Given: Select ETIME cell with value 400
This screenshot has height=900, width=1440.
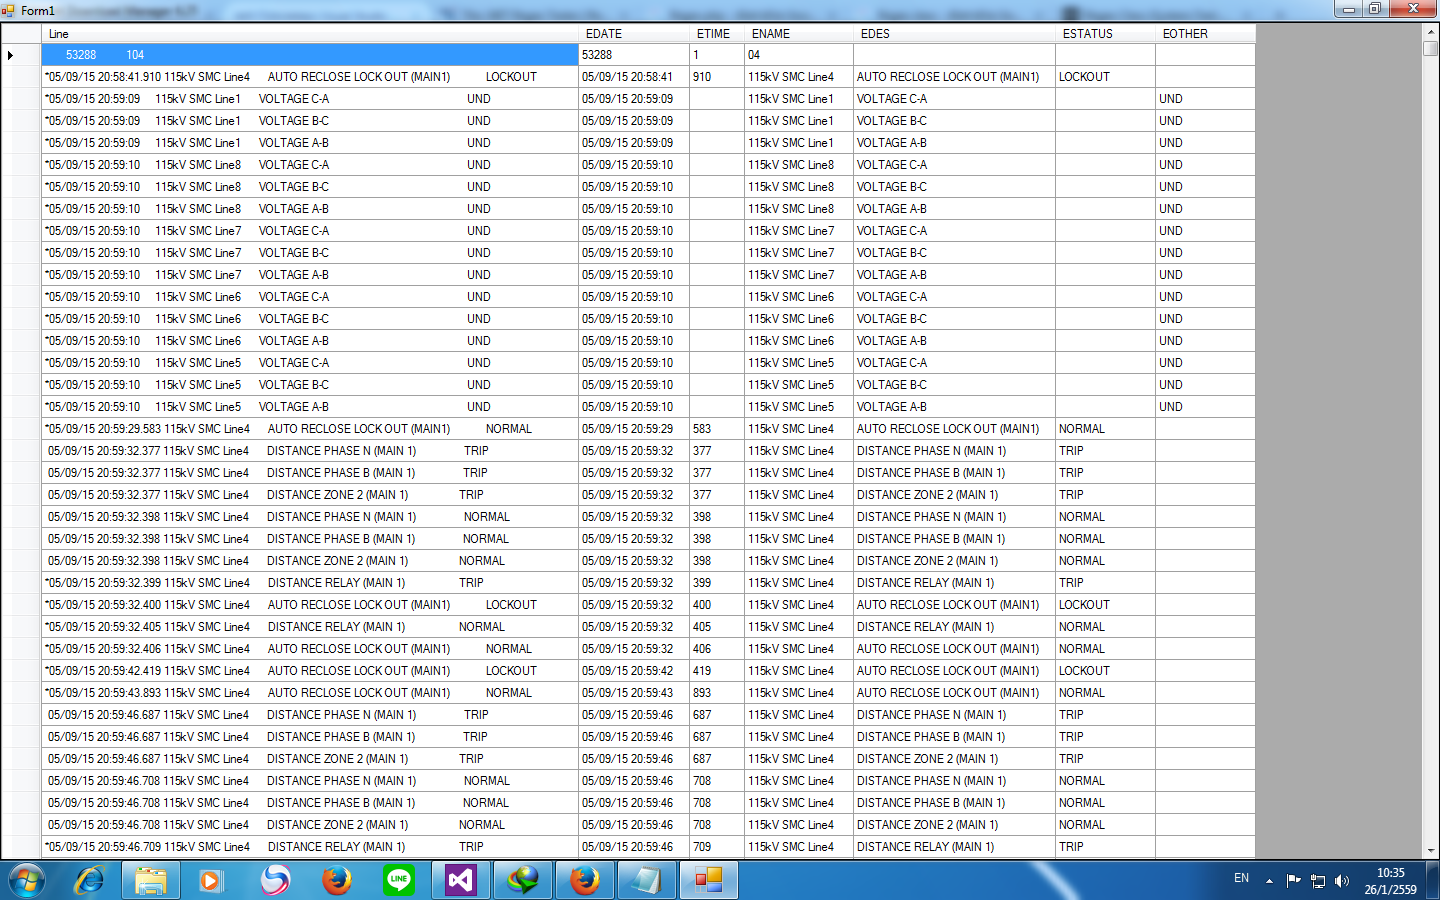Looking at the screenshot, I should 717,605.
